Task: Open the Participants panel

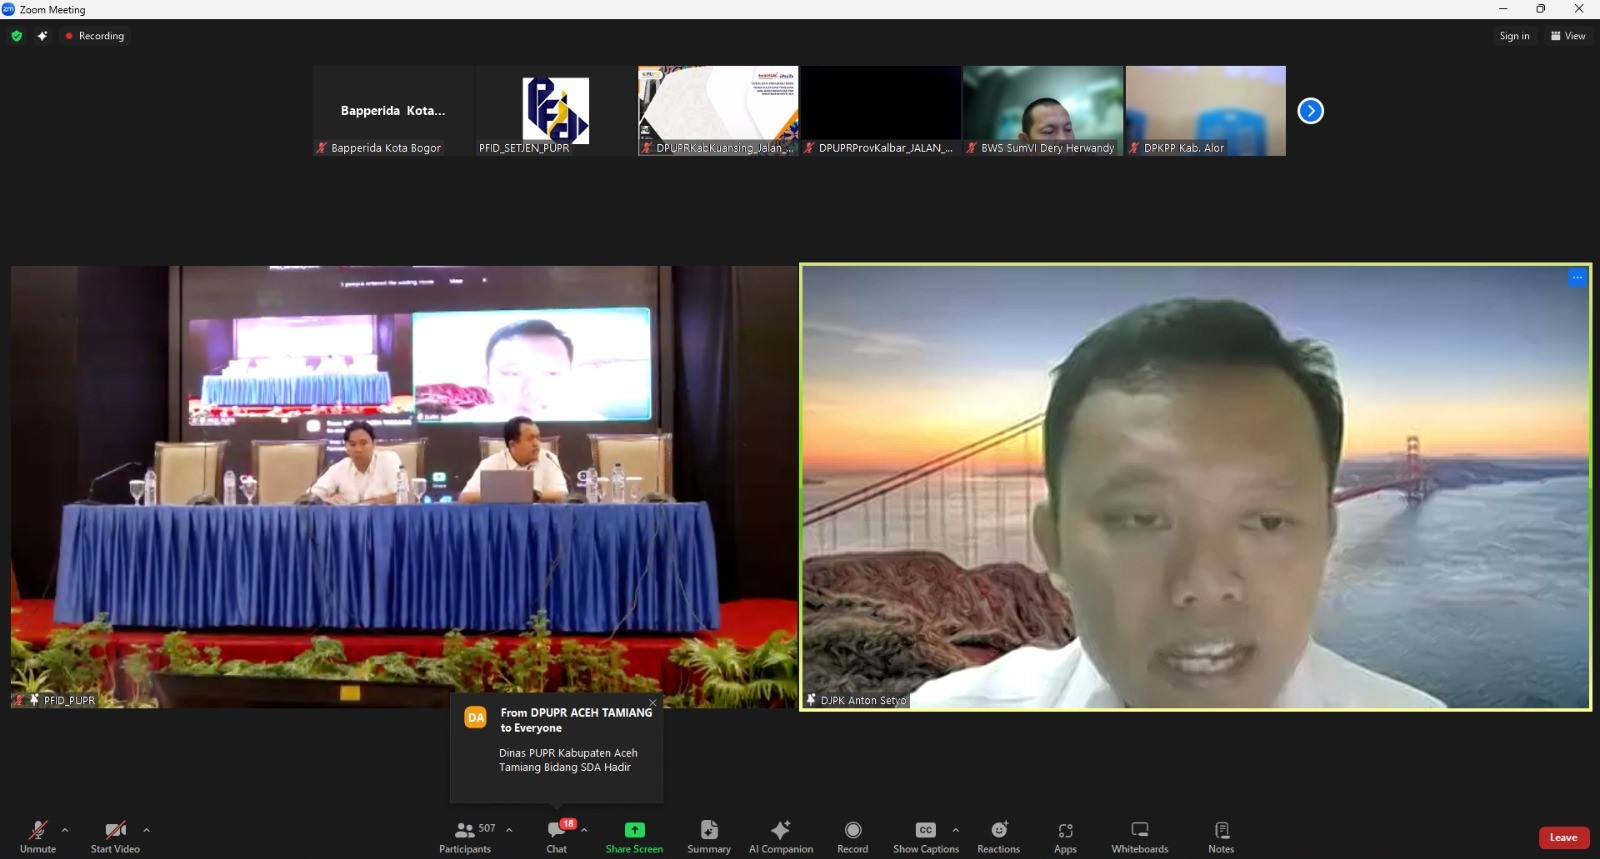Action: point(465,836)
